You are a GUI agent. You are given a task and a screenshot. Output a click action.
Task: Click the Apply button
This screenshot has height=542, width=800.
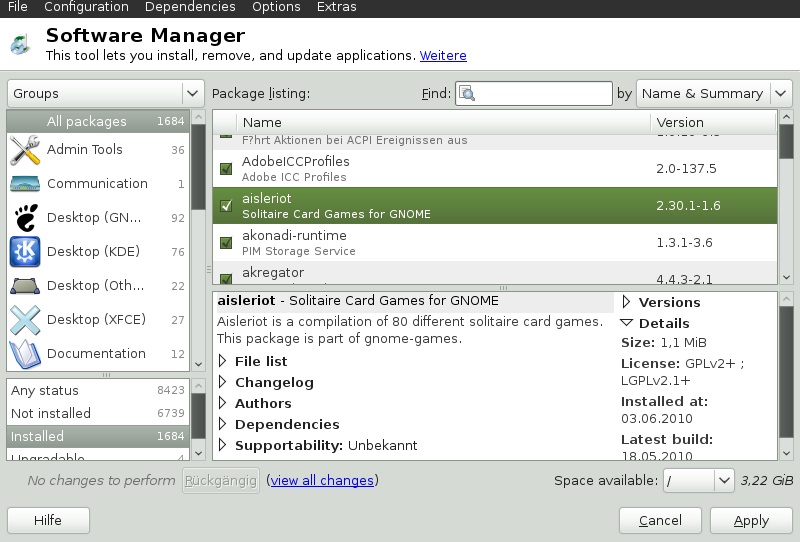(x=750, y=520)
